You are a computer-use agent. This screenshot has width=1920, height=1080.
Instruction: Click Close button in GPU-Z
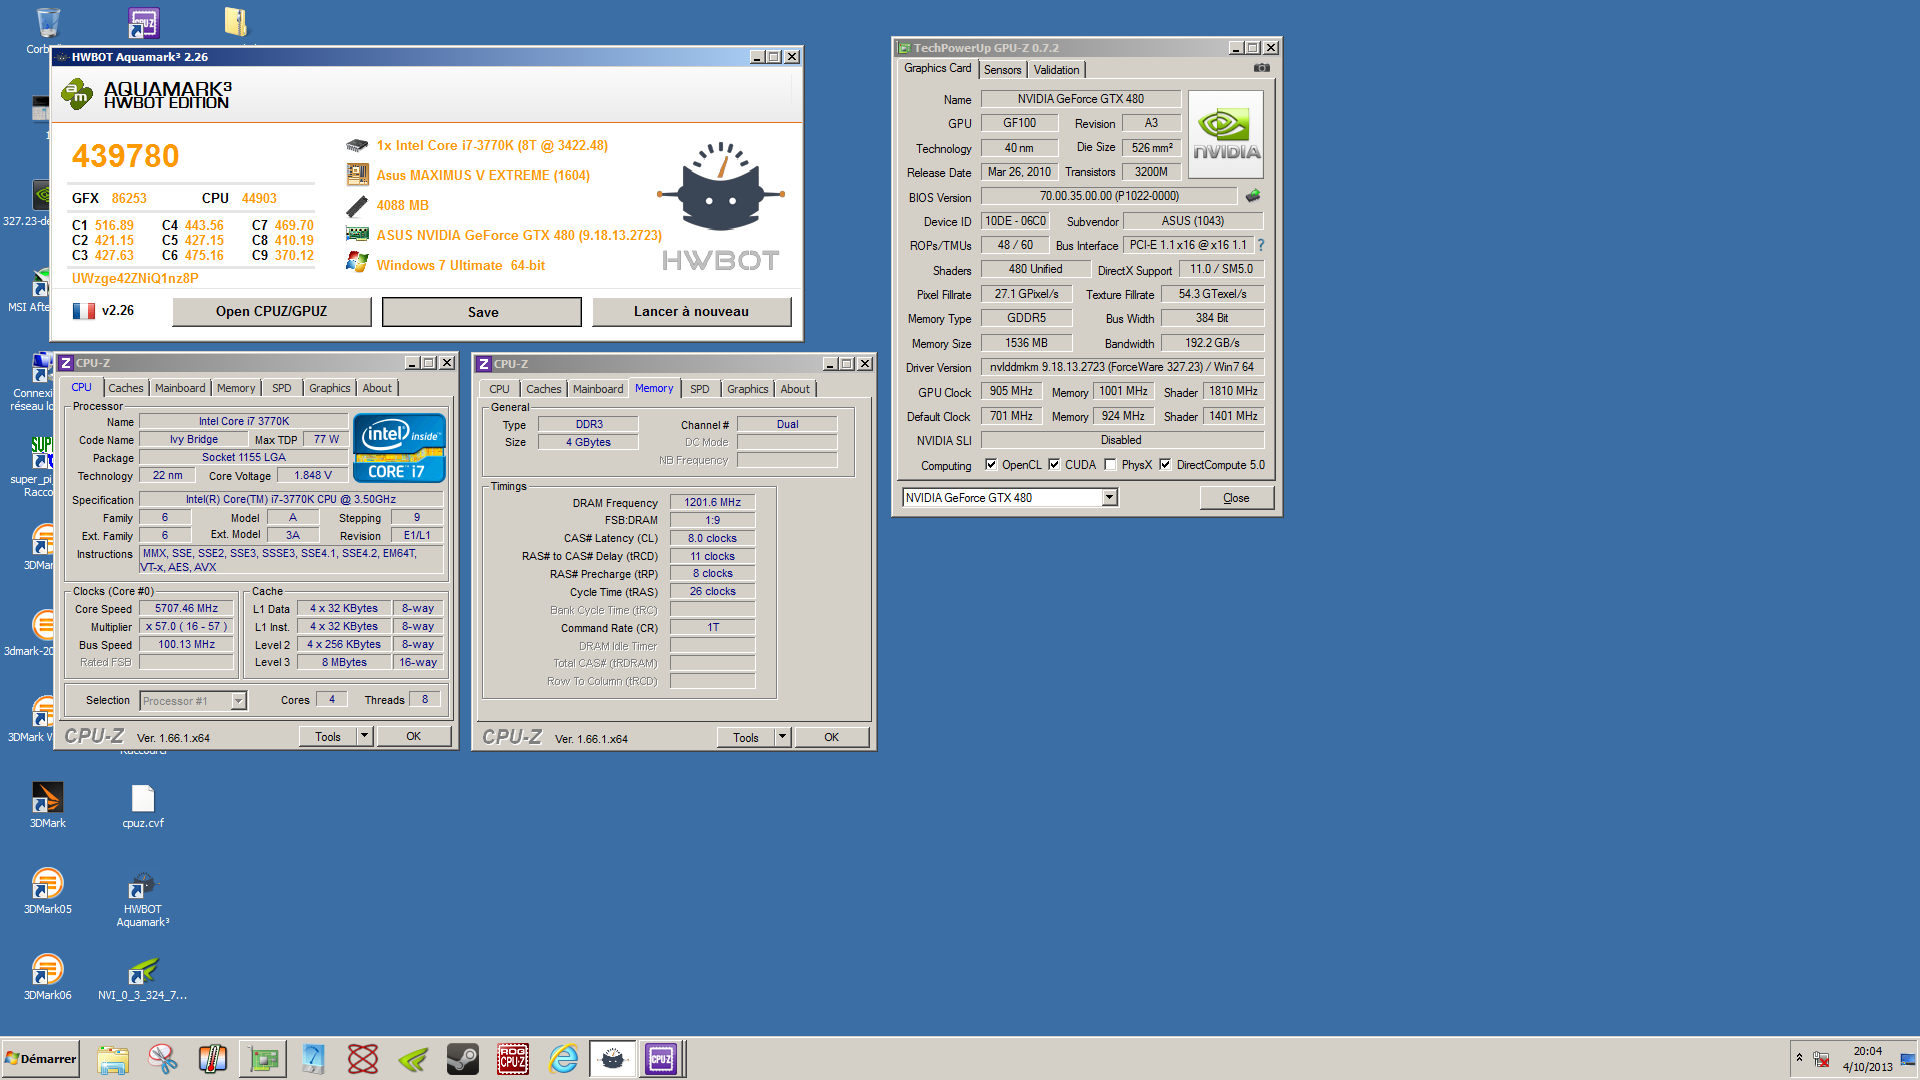click(1236, 498)
